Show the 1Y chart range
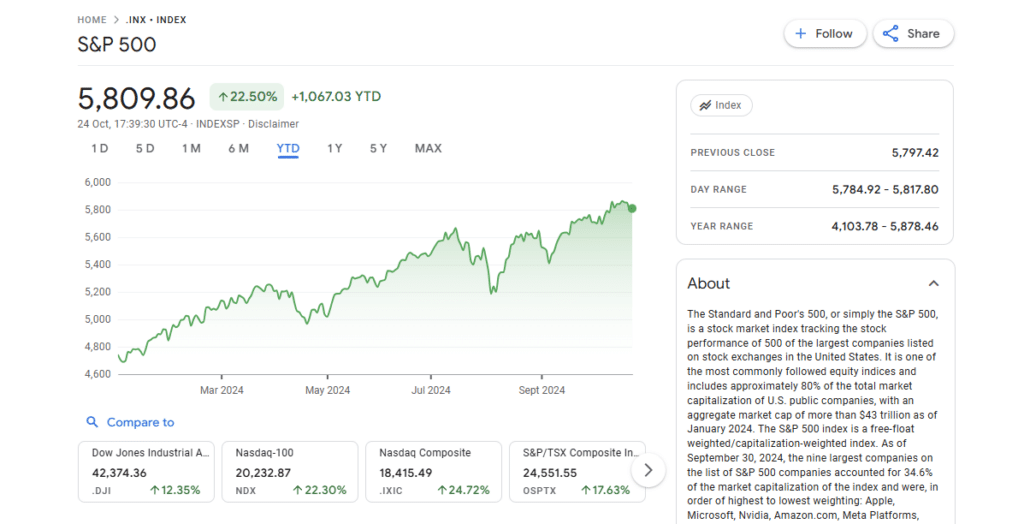 334,148
